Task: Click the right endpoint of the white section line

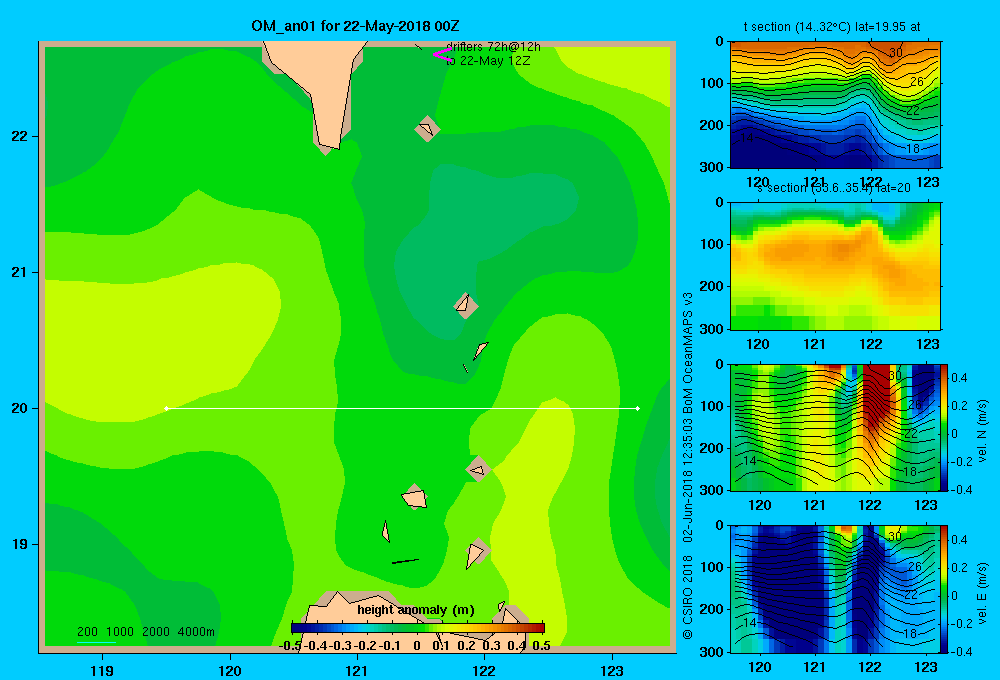Action: [638, 408]
